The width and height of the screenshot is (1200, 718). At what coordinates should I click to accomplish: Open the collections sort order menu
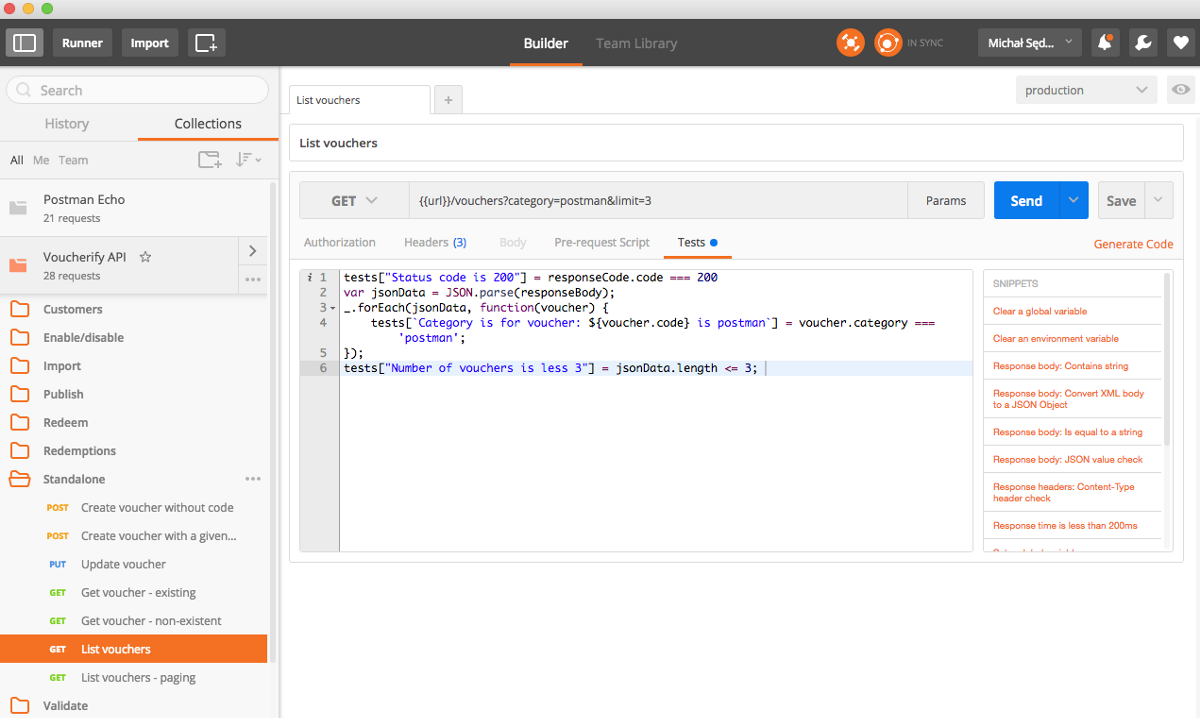248,160
